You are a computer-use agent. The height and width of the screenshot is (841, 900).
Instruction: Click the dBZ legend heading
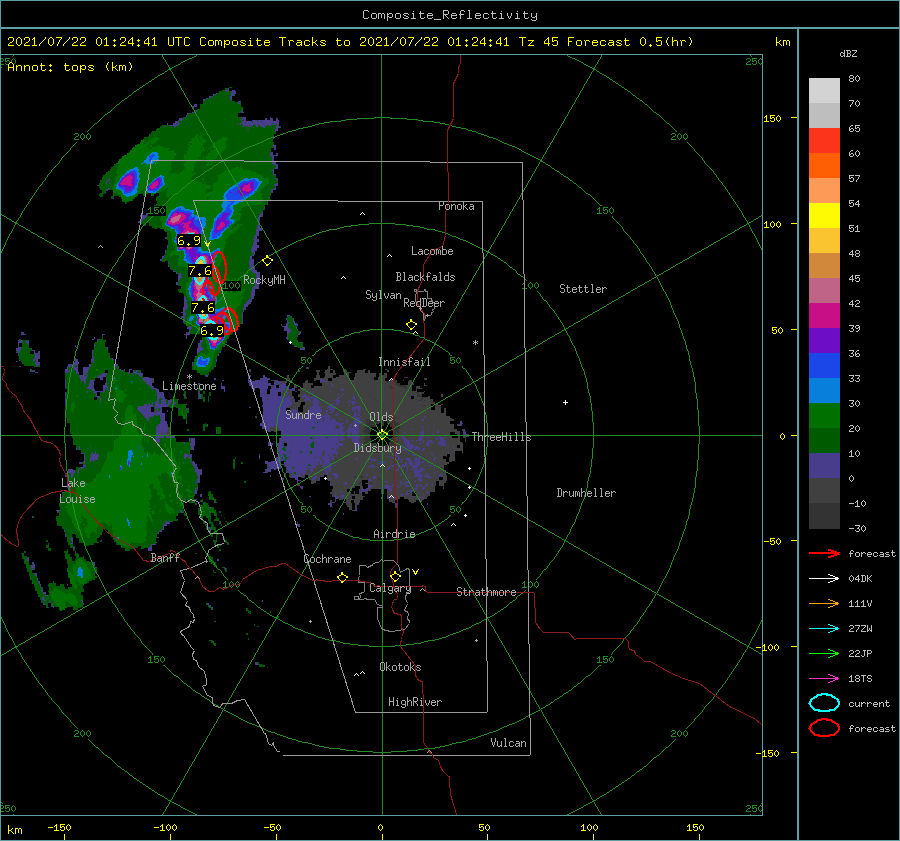848,53
